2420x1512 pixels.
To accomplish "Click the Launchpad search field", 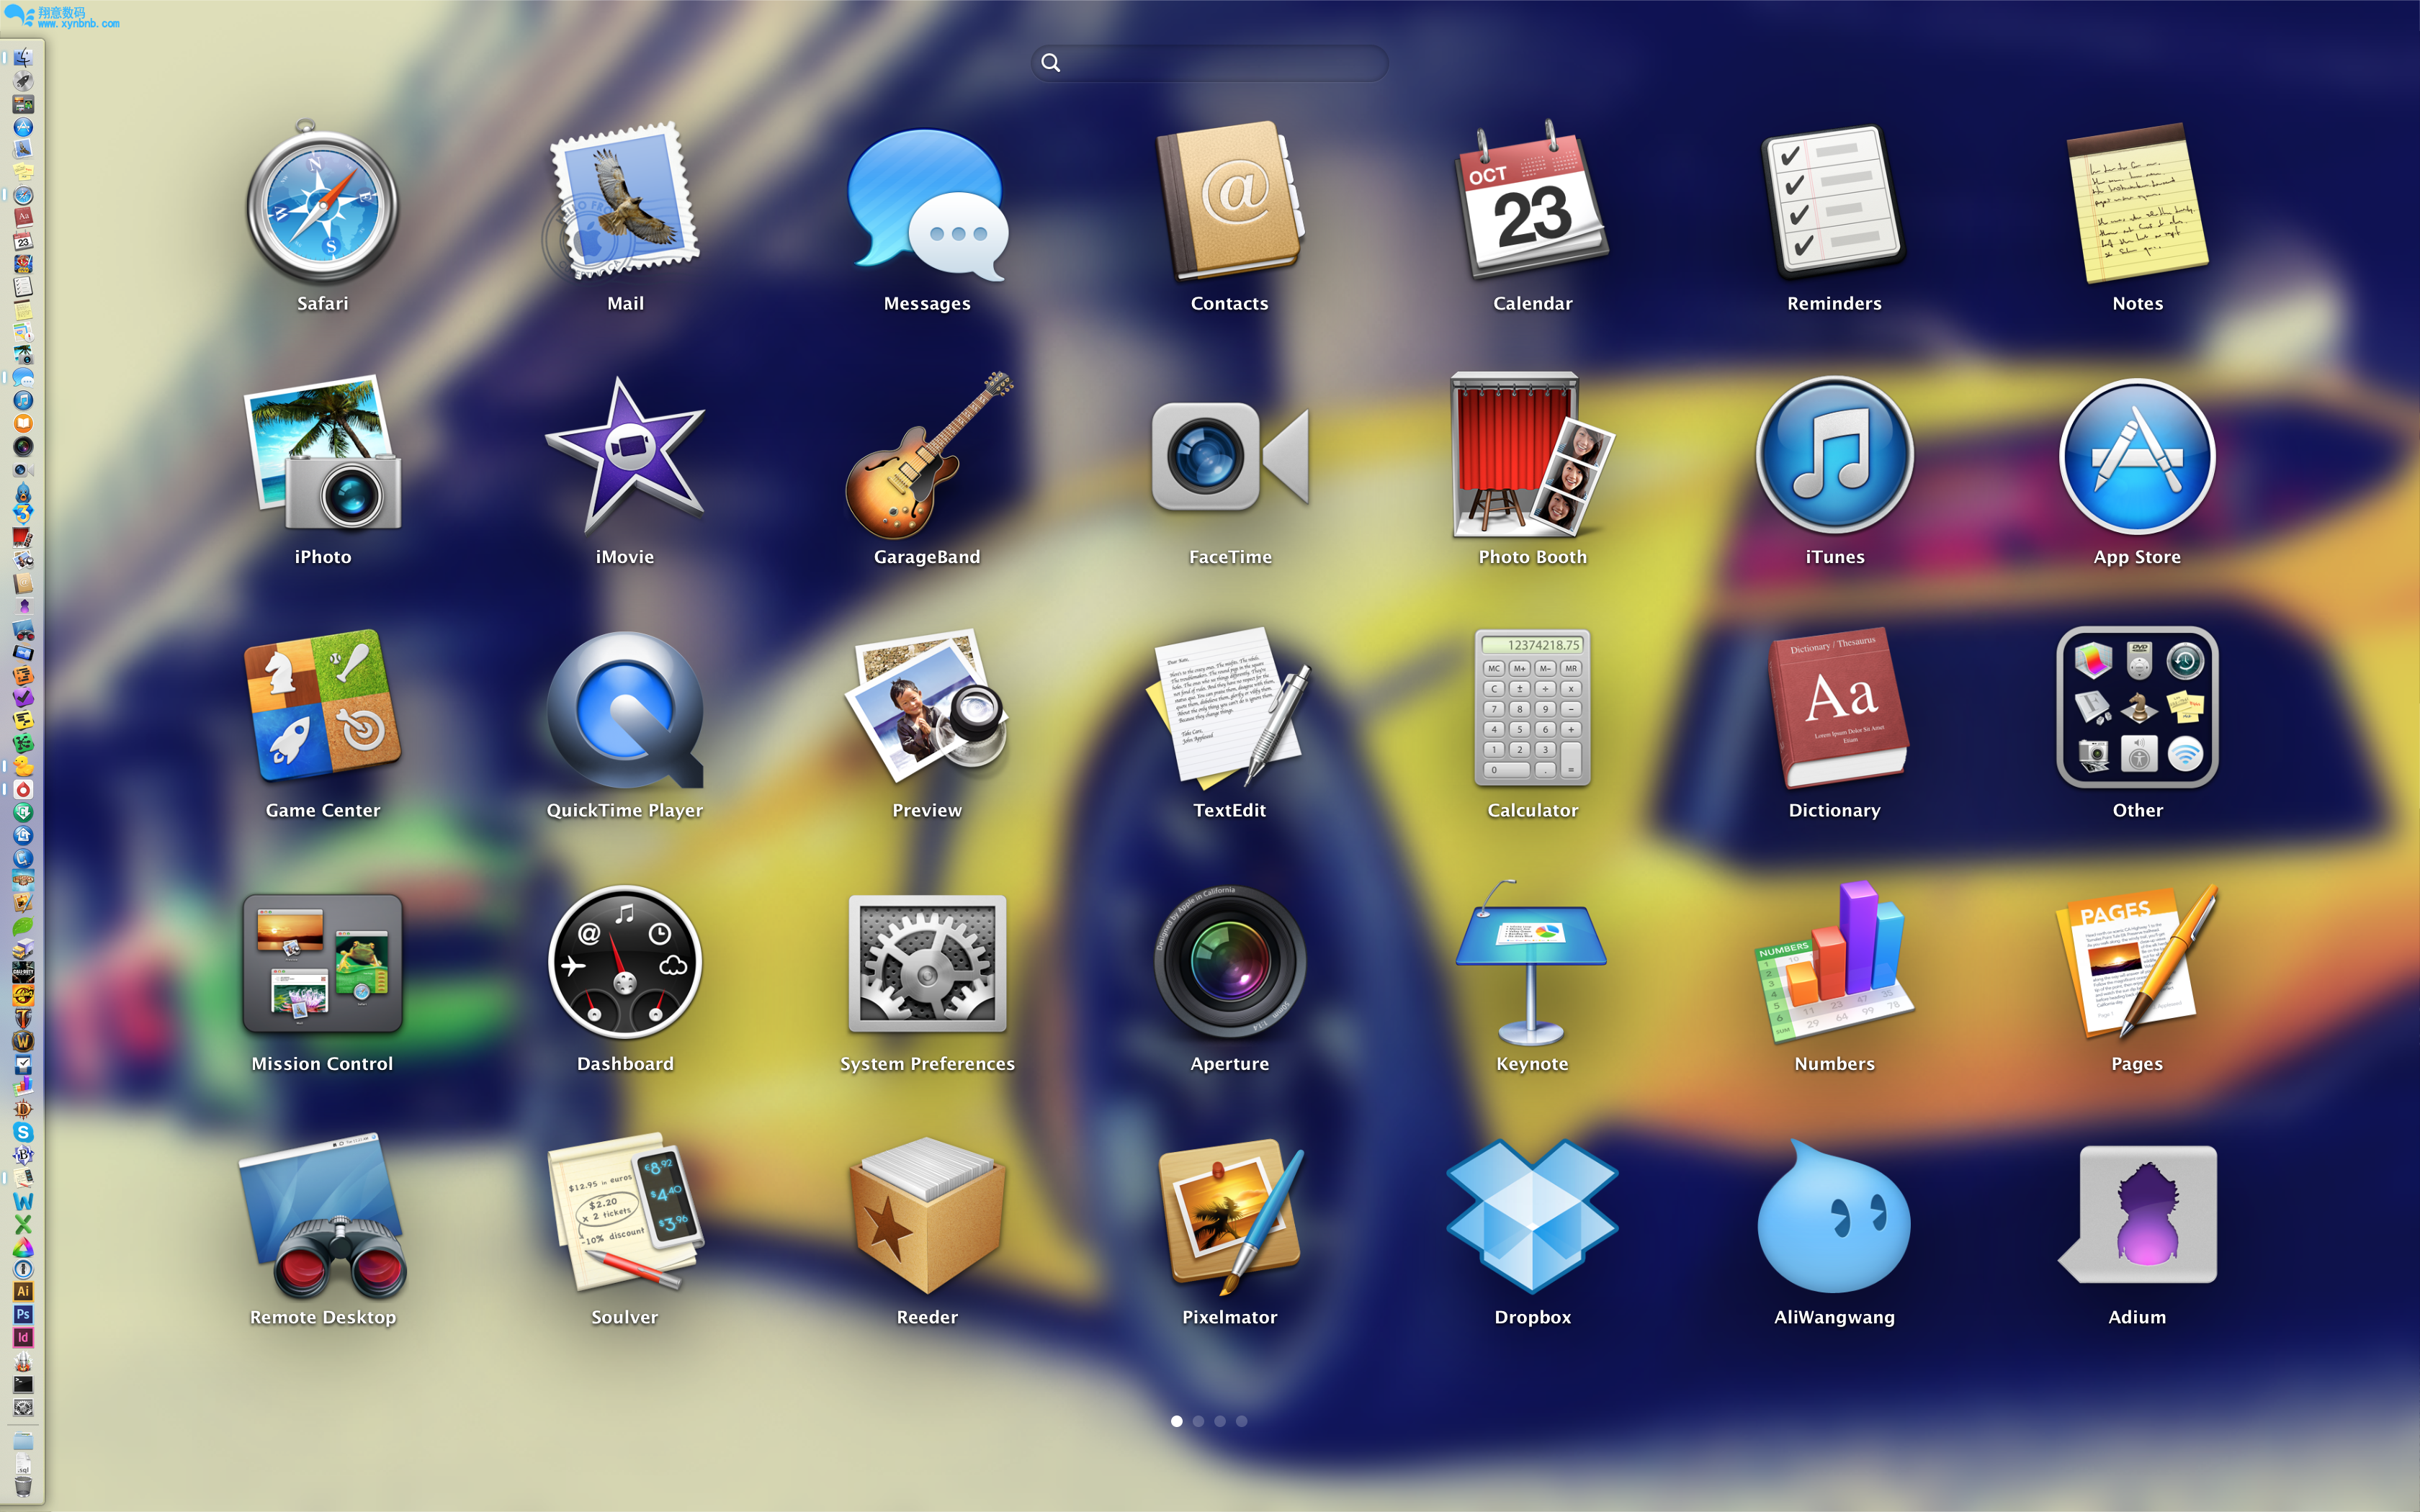I will click(x=1209, y=63).
